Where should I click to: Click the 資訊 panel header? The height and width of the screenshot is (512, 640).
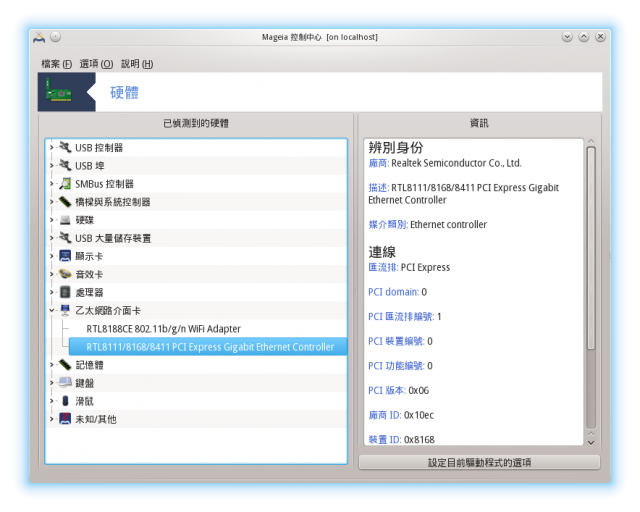coord(479,123)
